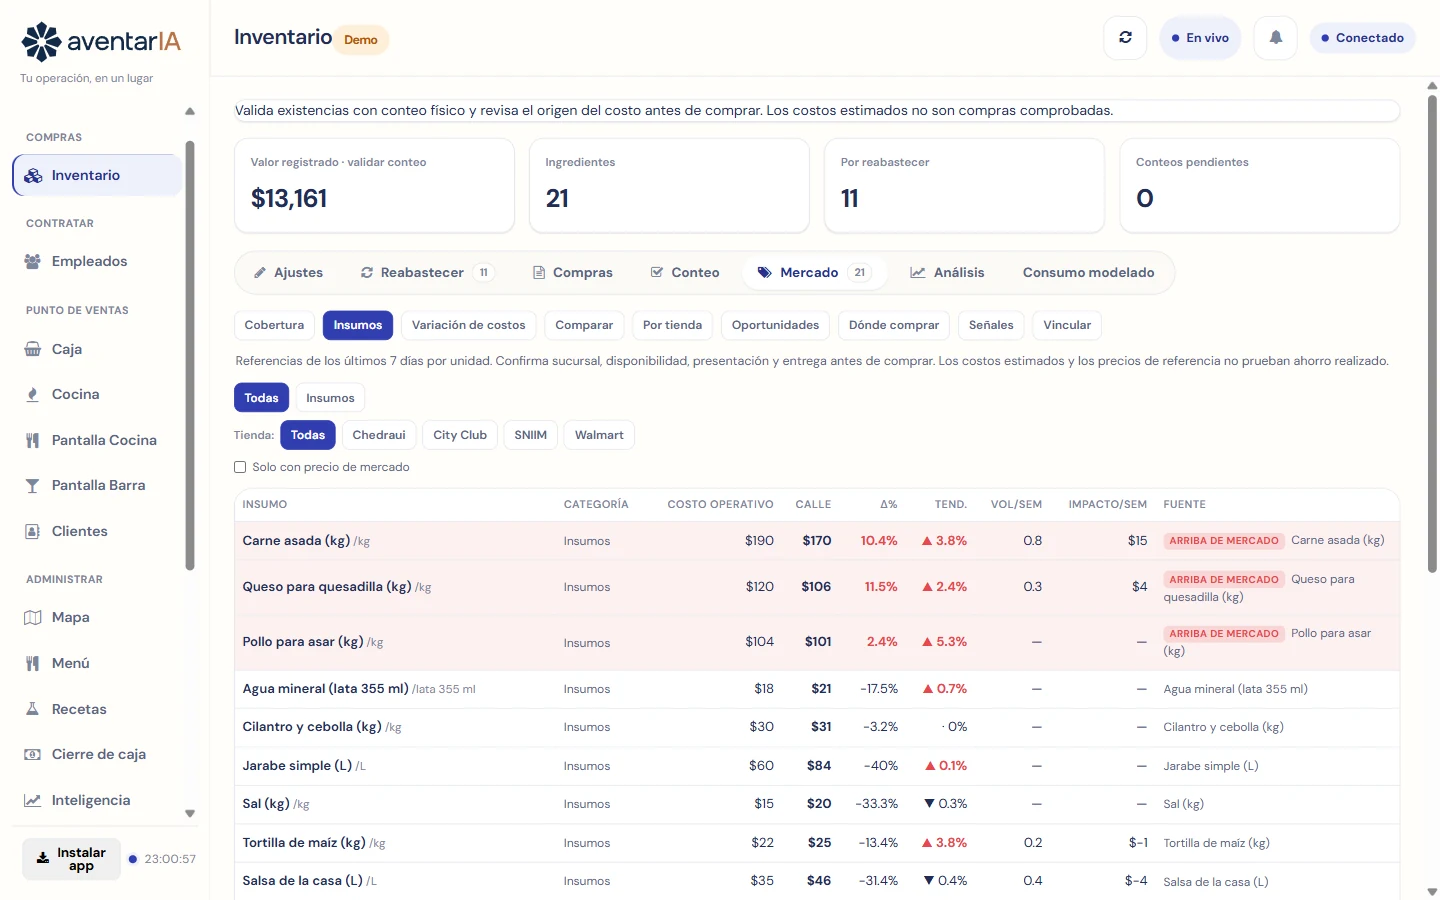This screenshot has width=1440, height=900.
Task: Collapse sidebar using the up arrow
Action: click(x=190, y=111)
